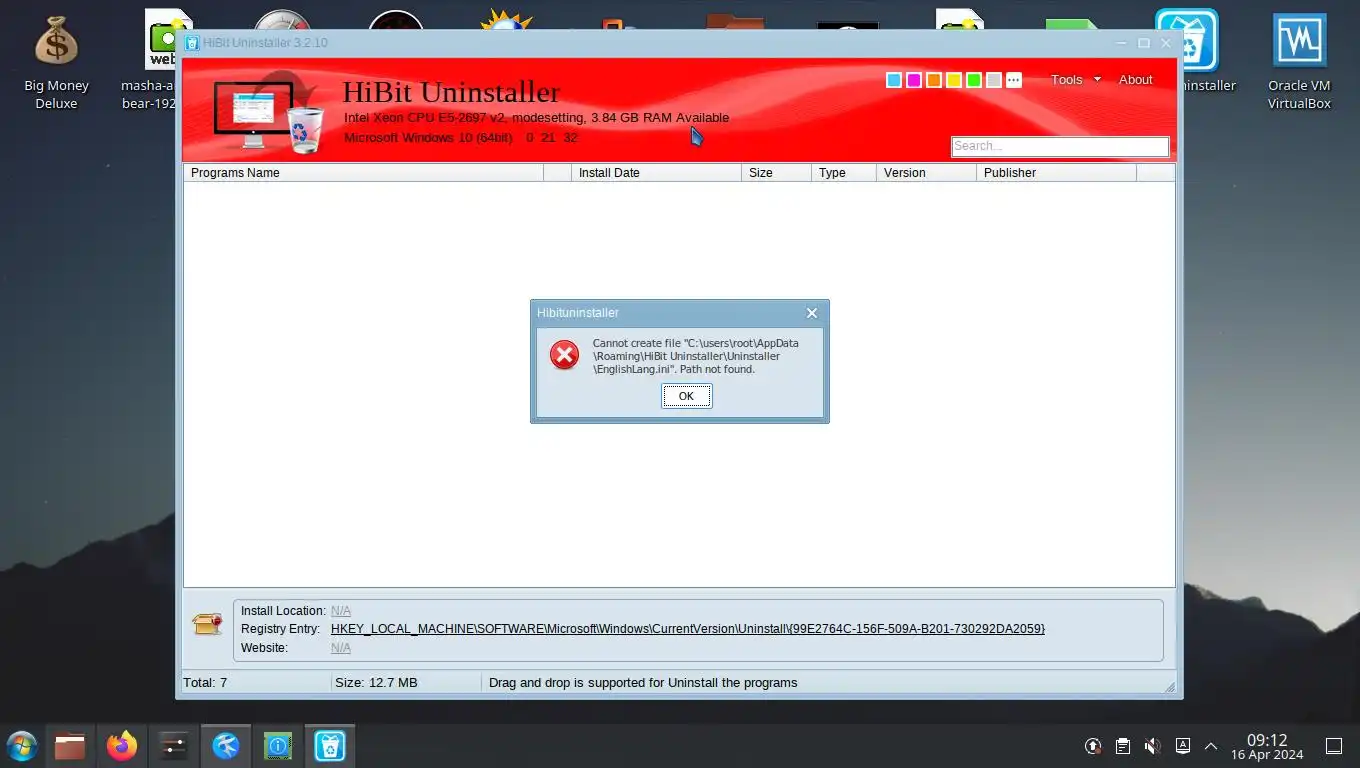Sort list by the Type column header
This screenshot has width=1360, height=768.
[x=843, y=173]
